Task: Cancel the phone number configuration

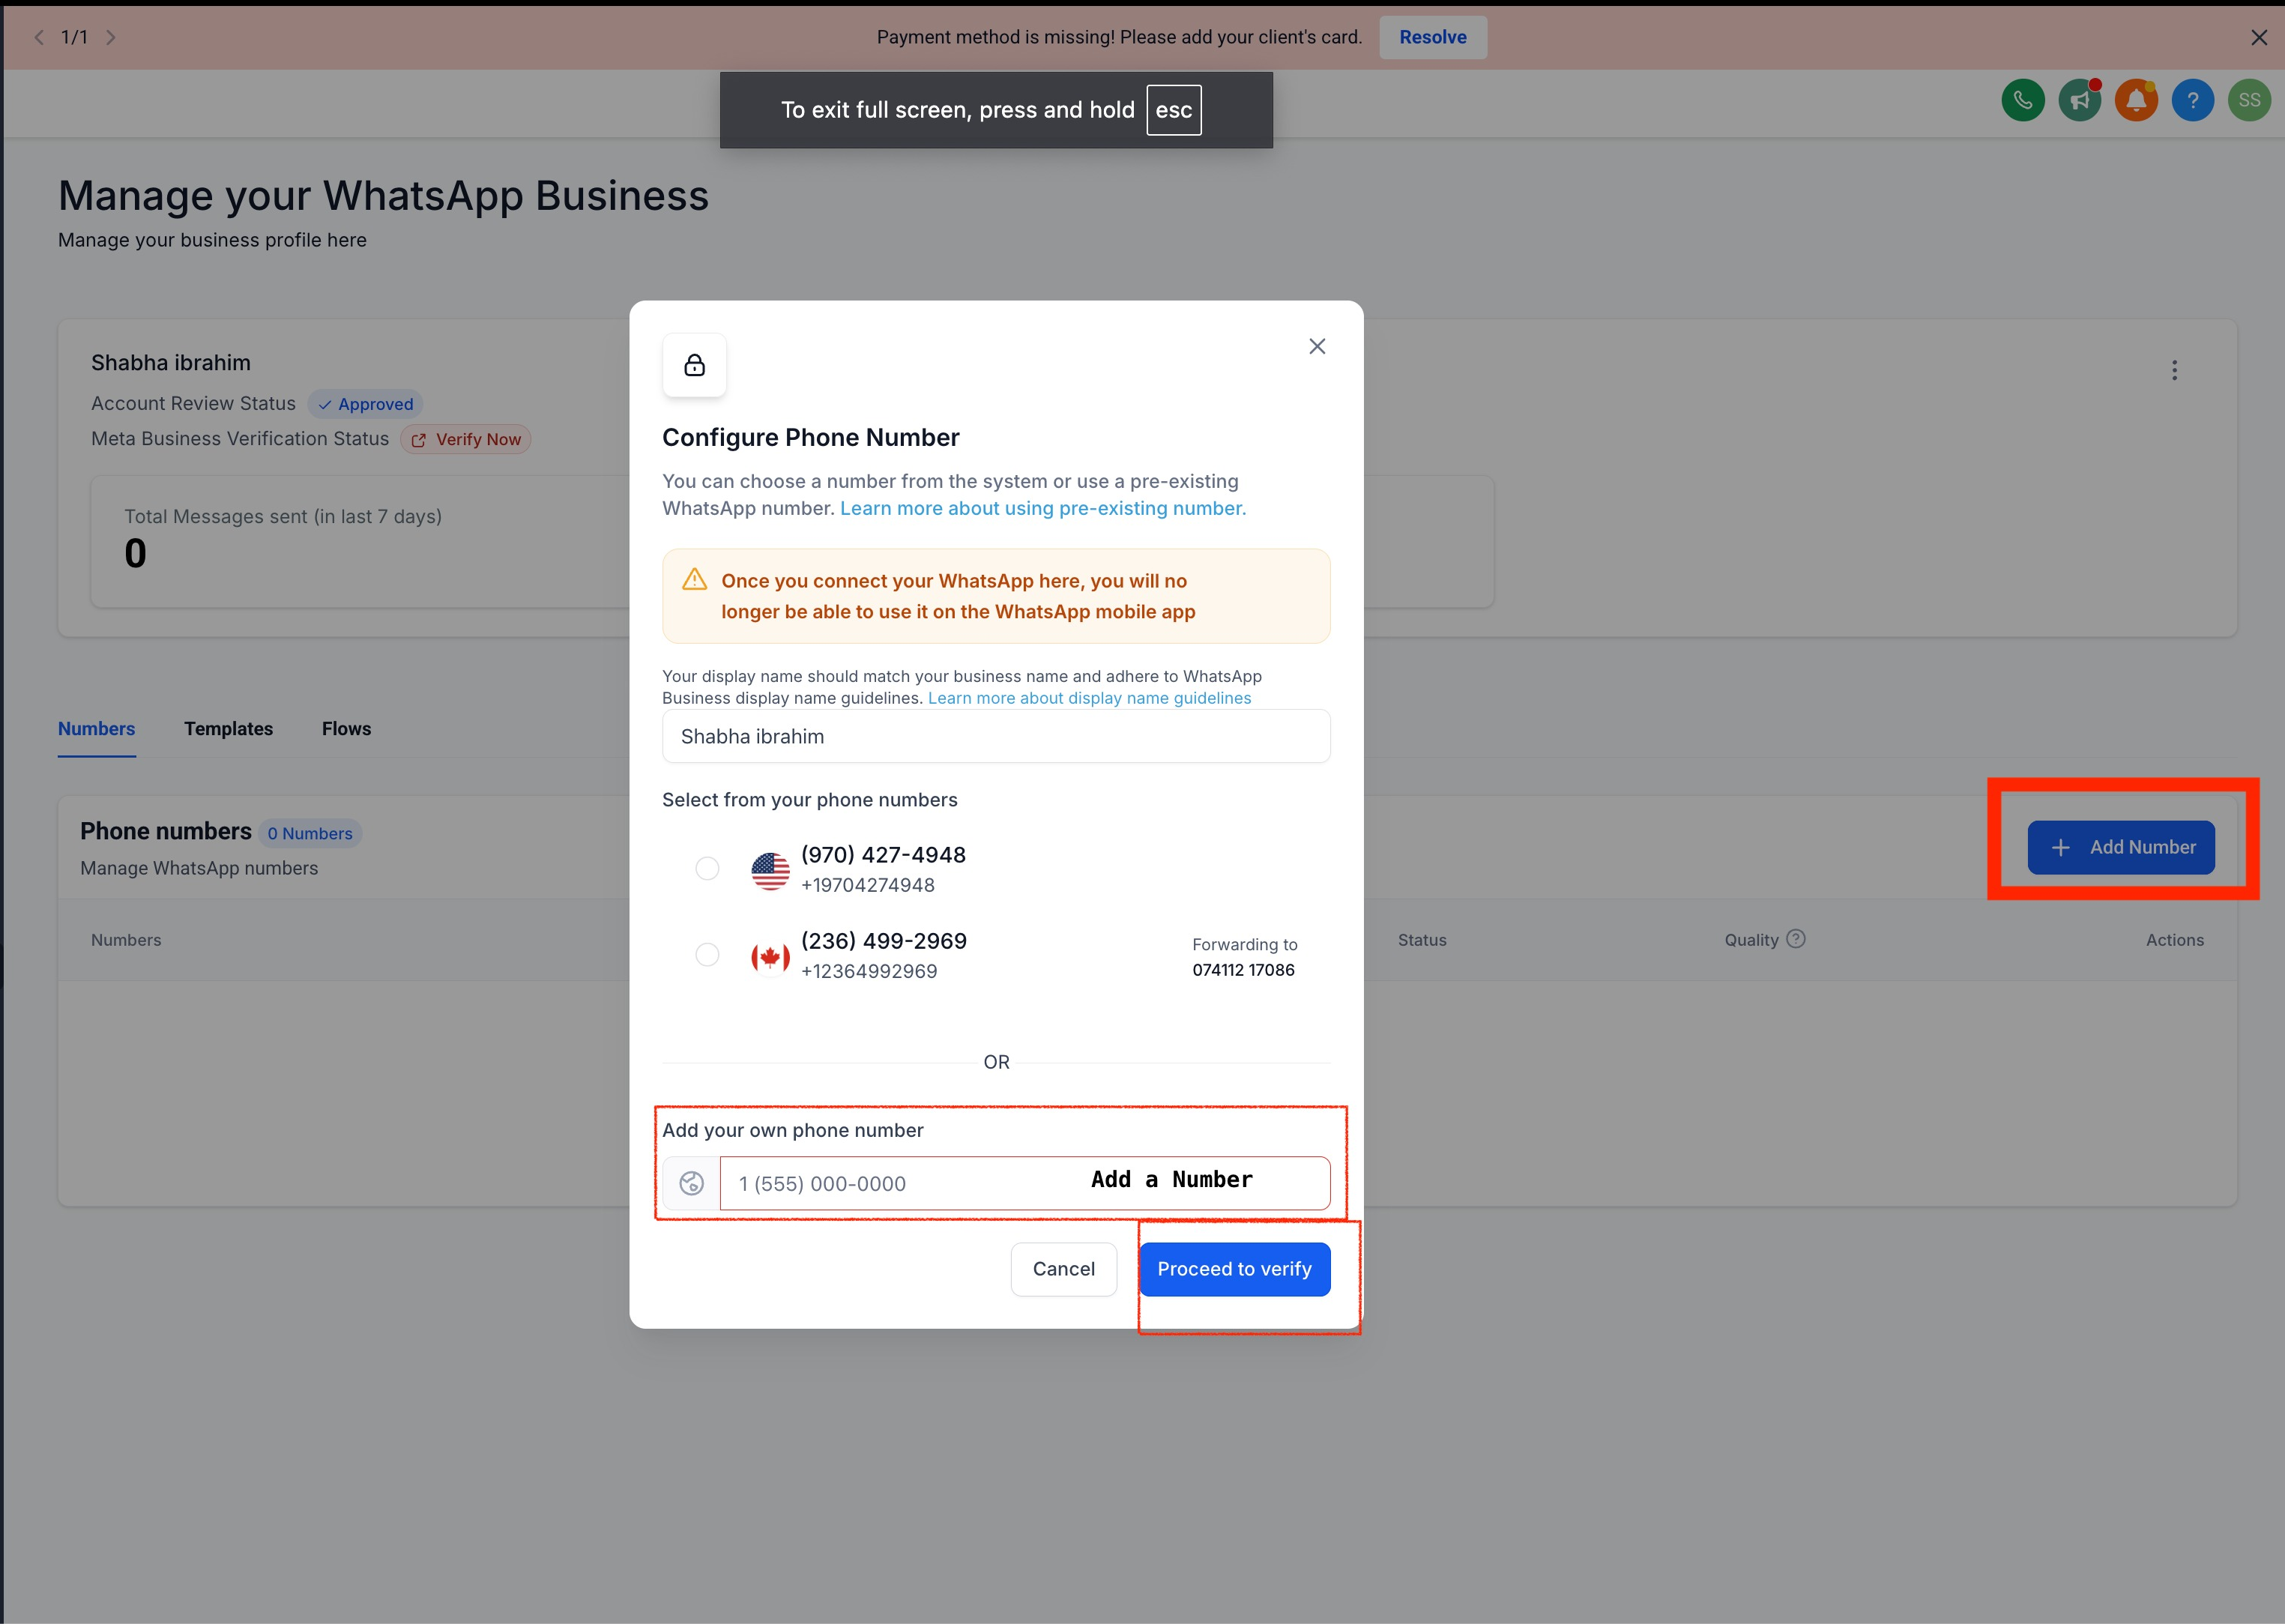Action: 1063,1269
